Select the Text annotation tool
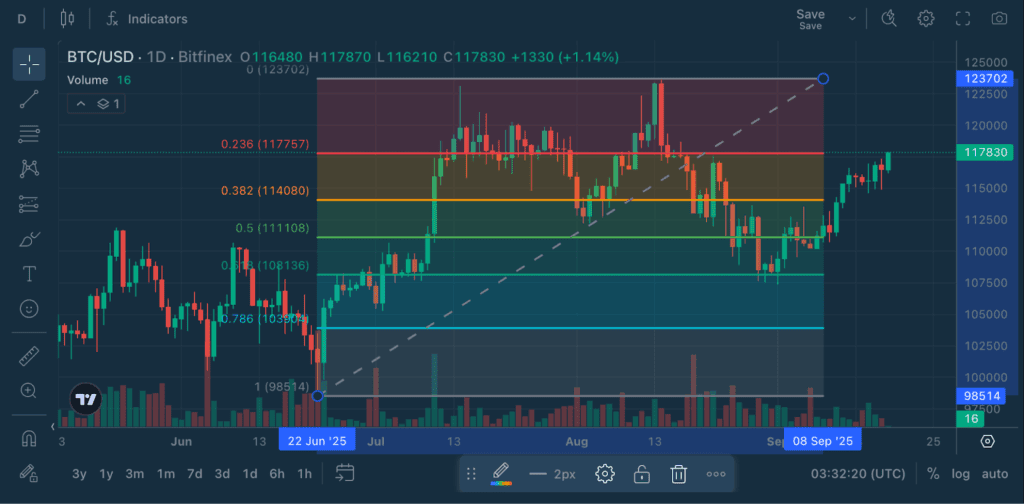The width and height of the screenshot is (1024, 504). (29, 274)
